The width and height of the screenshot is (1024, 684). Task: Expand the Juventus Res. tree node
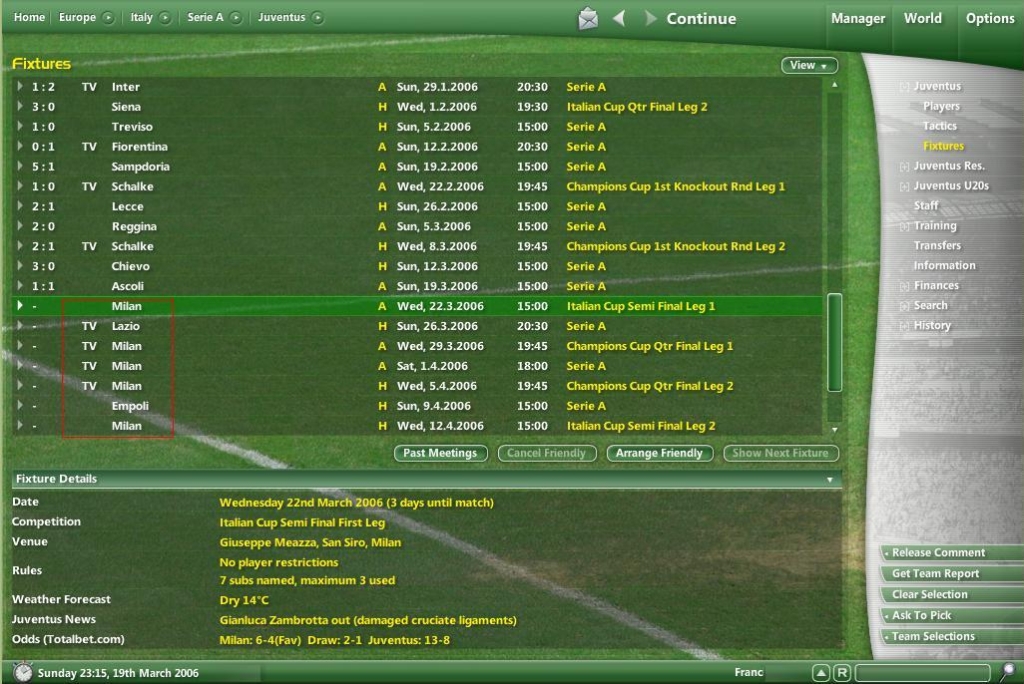(x=904, y=167)
